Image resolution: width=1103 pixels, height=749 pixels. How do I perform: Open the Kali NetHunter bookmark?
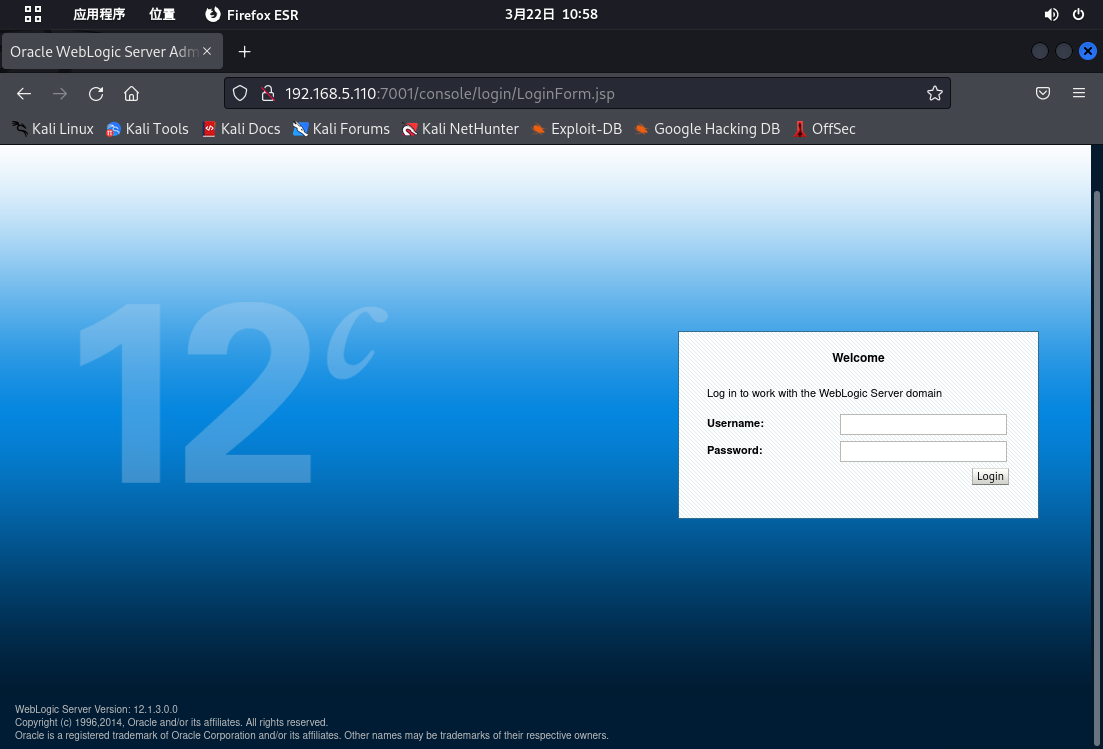(461, 129)
